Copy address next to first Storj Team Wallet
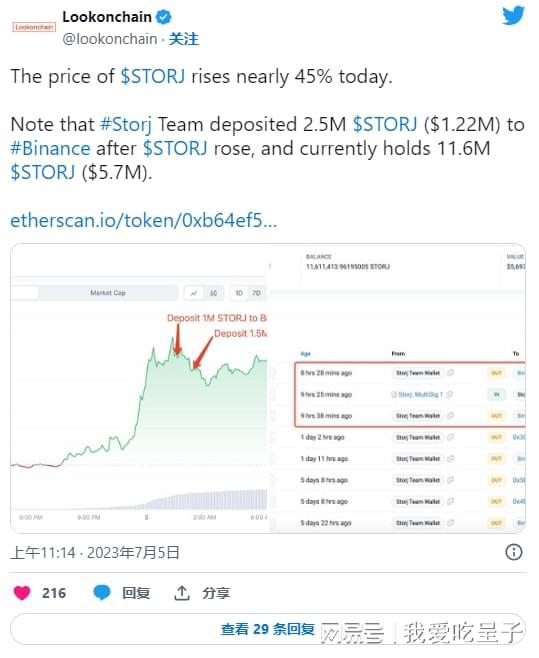This screenshot has height=658, width=539. coord(450,373)
